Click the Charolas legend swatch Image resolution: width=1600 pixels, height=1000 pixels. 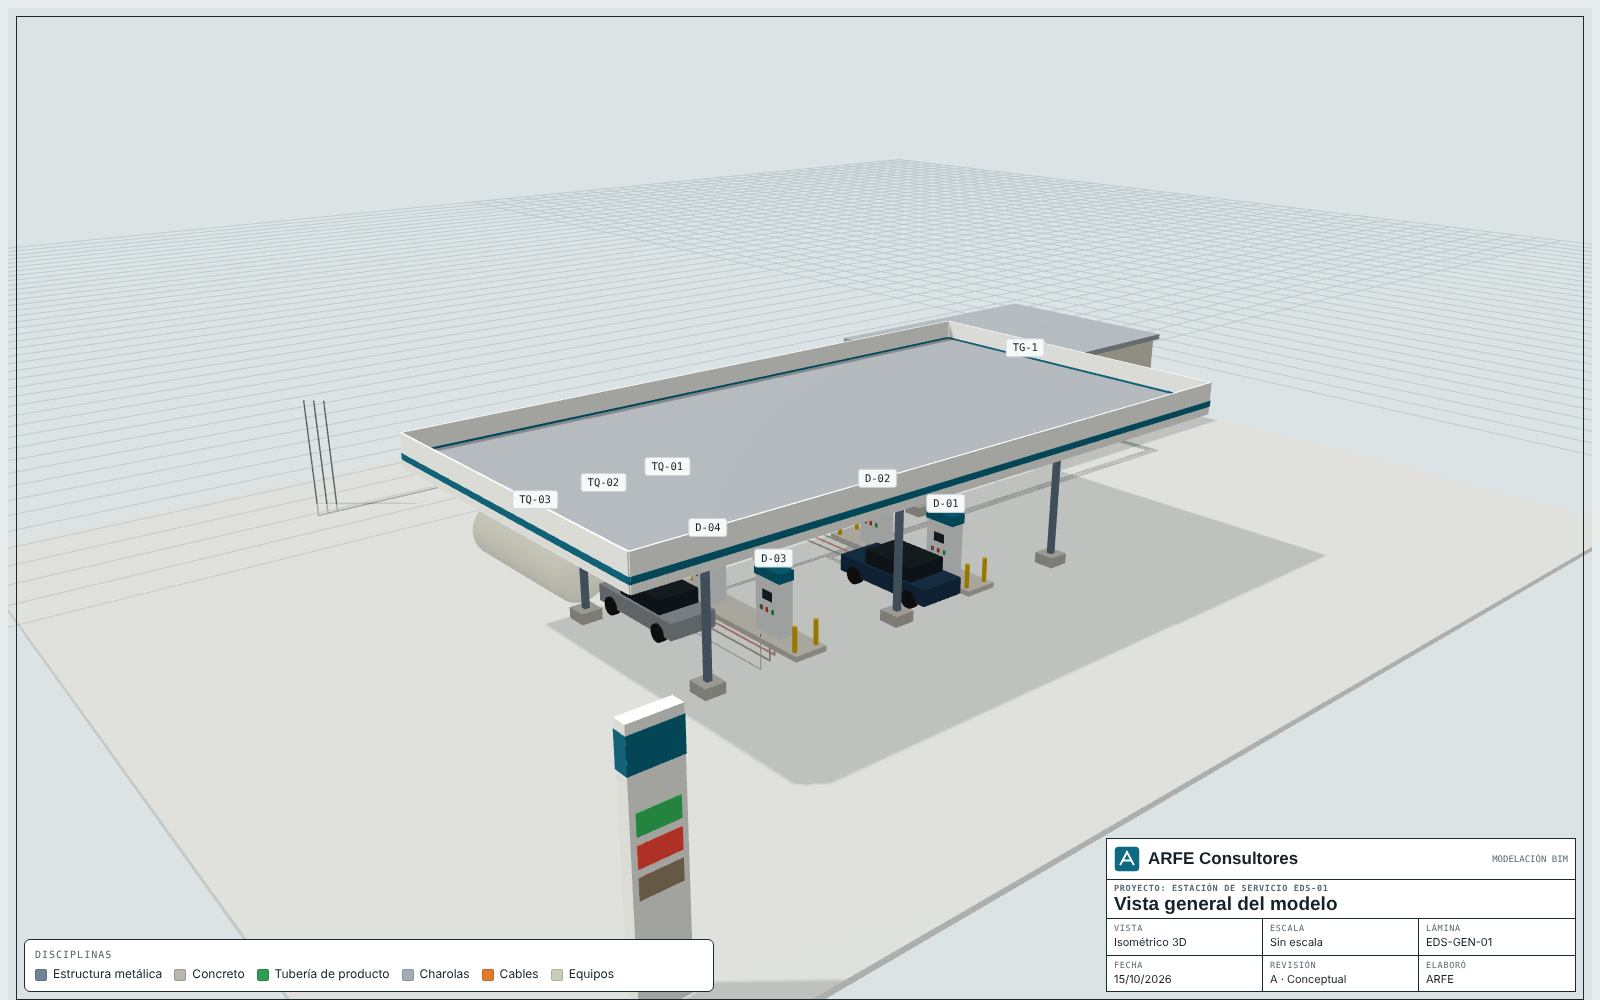408,975
